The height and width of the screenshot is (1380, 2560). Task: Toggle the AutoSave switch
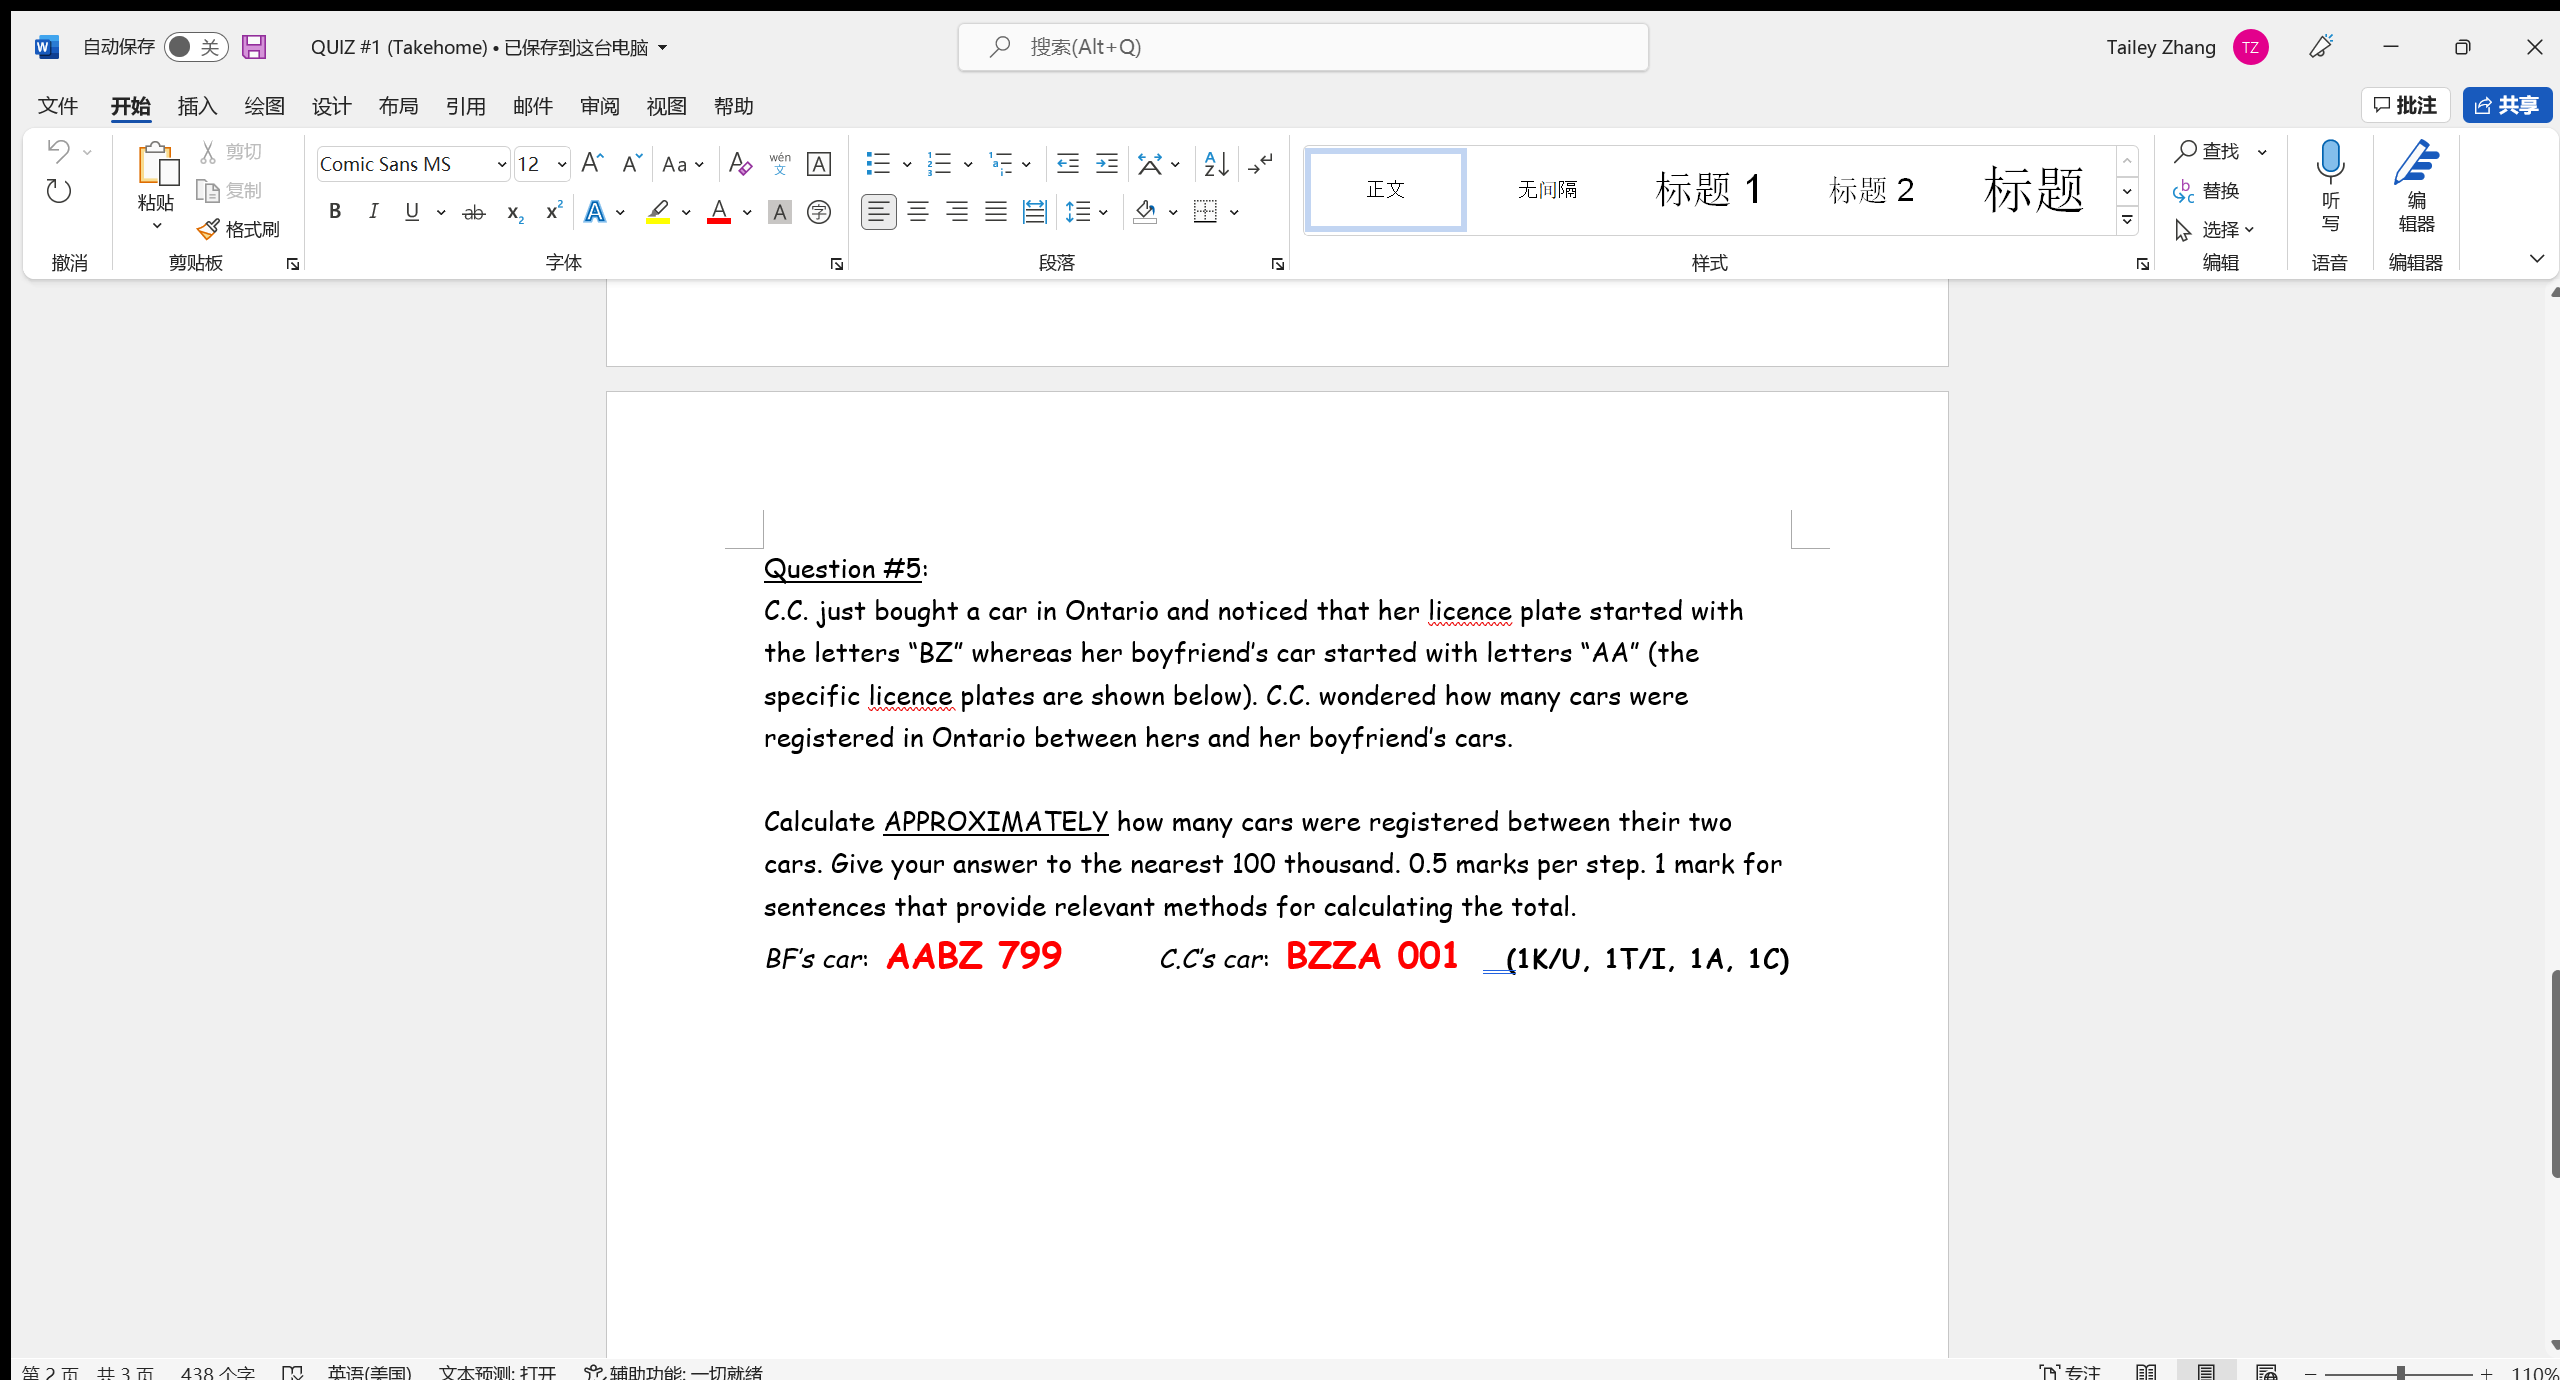coord(196,46)
